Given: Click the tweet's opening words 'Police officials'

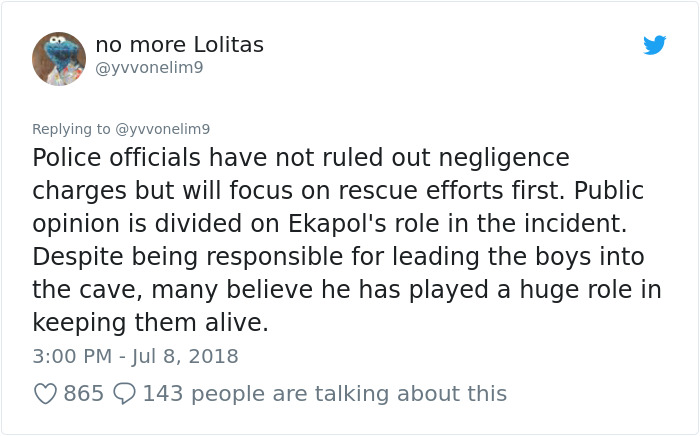Looking at the screenshot, I should point(116,158).
